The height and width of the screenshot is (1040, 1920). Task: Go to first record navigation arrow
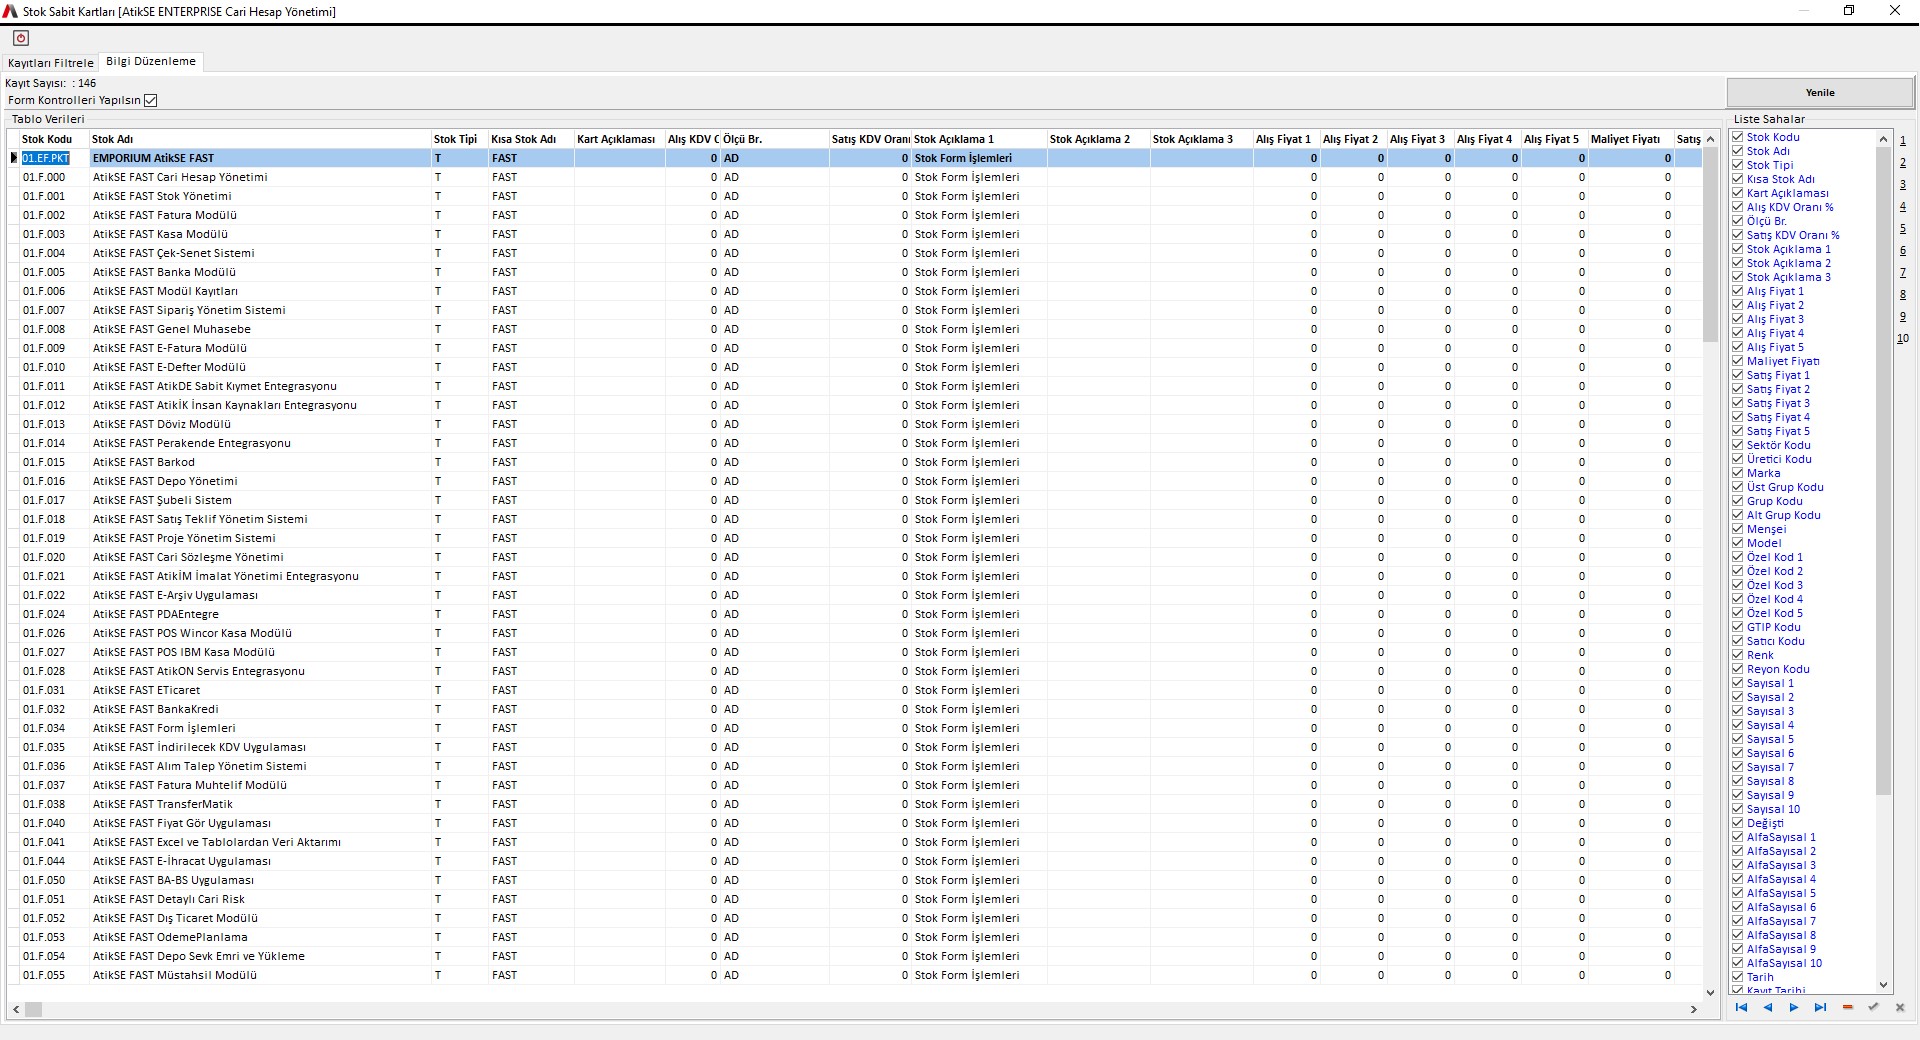tap(1741, 1008)
